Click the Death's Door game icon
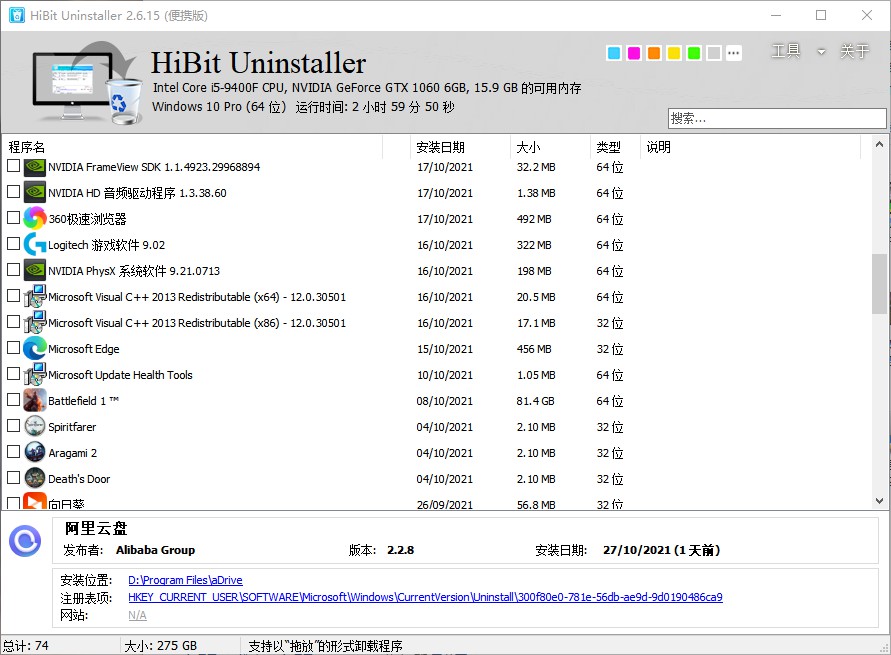Image resolution: width=891 pixels, height=655 pixels. tap(35, 478)
